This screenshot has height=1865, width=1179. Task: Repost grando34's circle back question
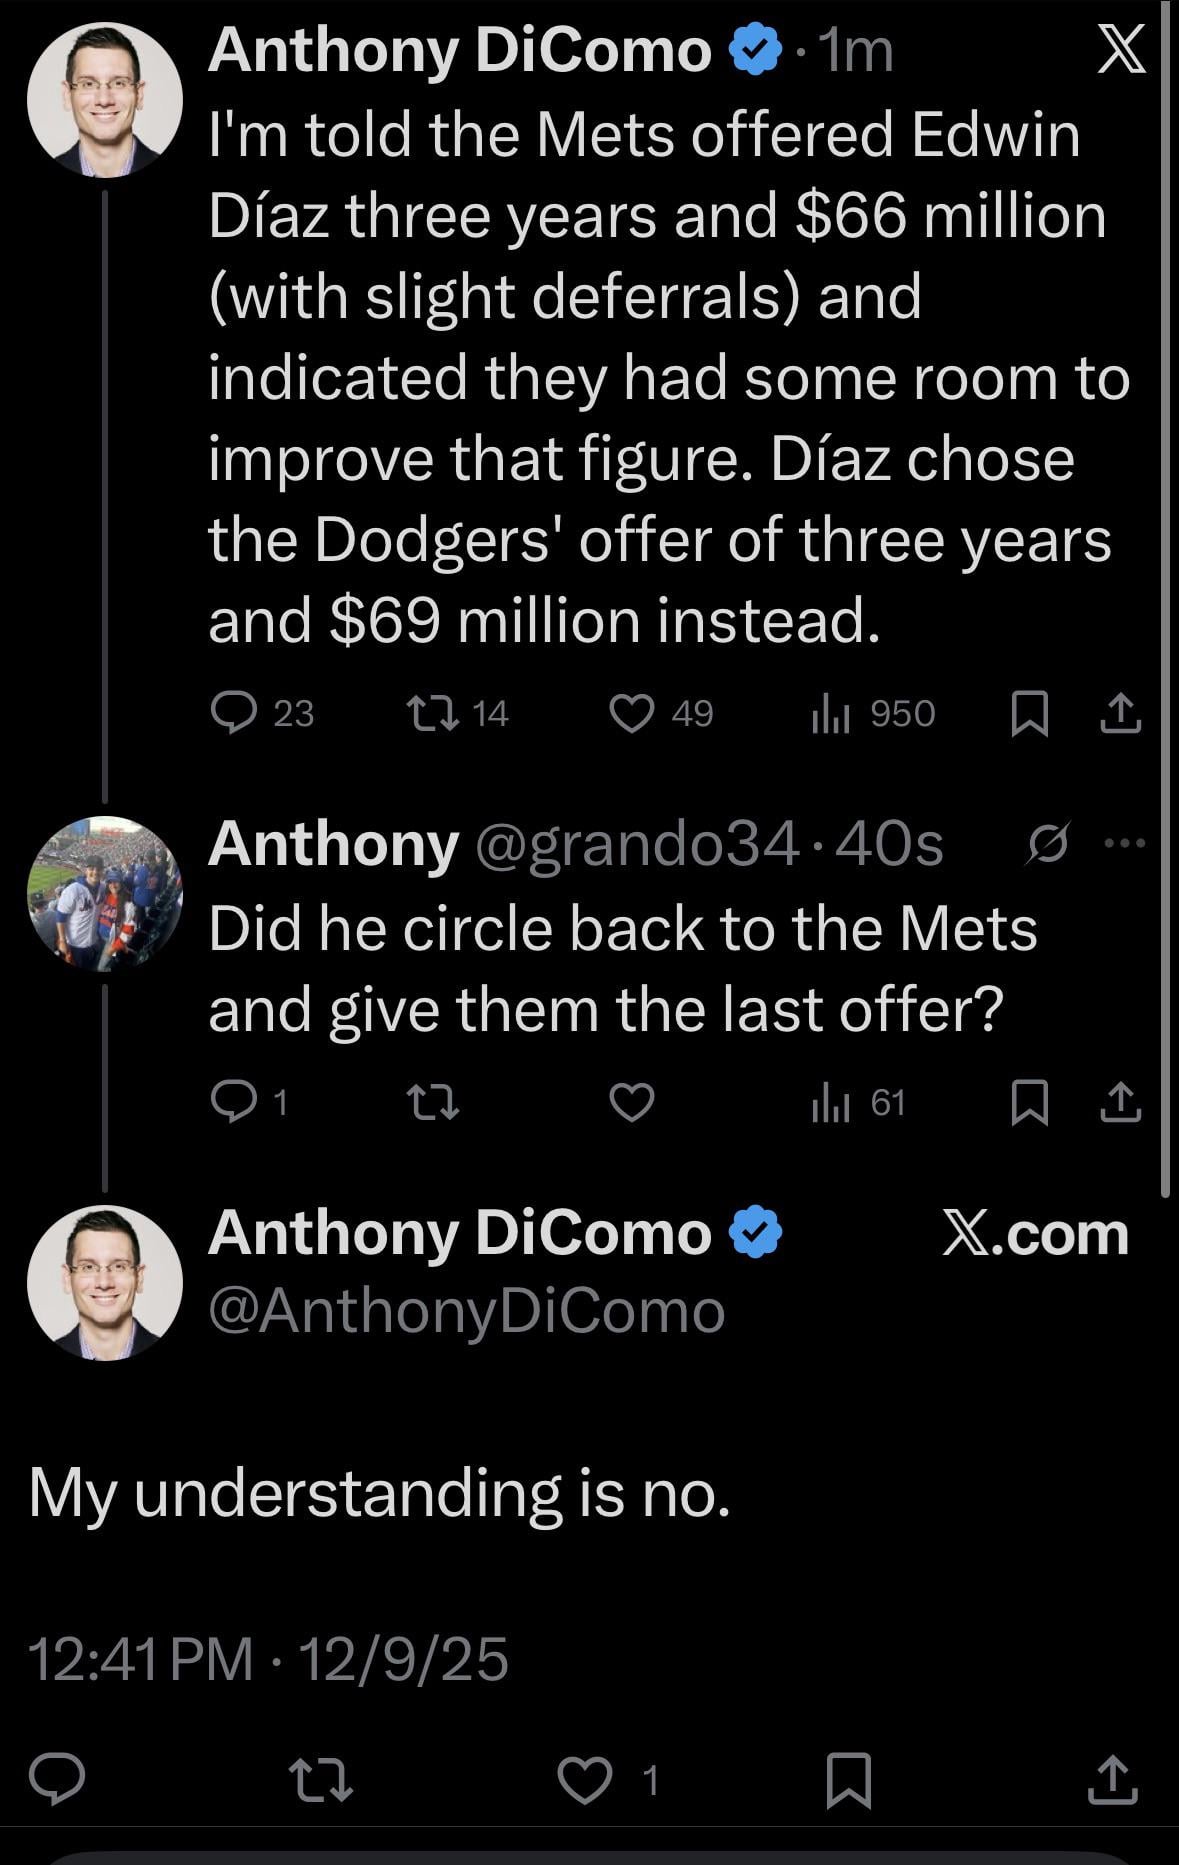pyautogui.click(x=433, y=1103)
